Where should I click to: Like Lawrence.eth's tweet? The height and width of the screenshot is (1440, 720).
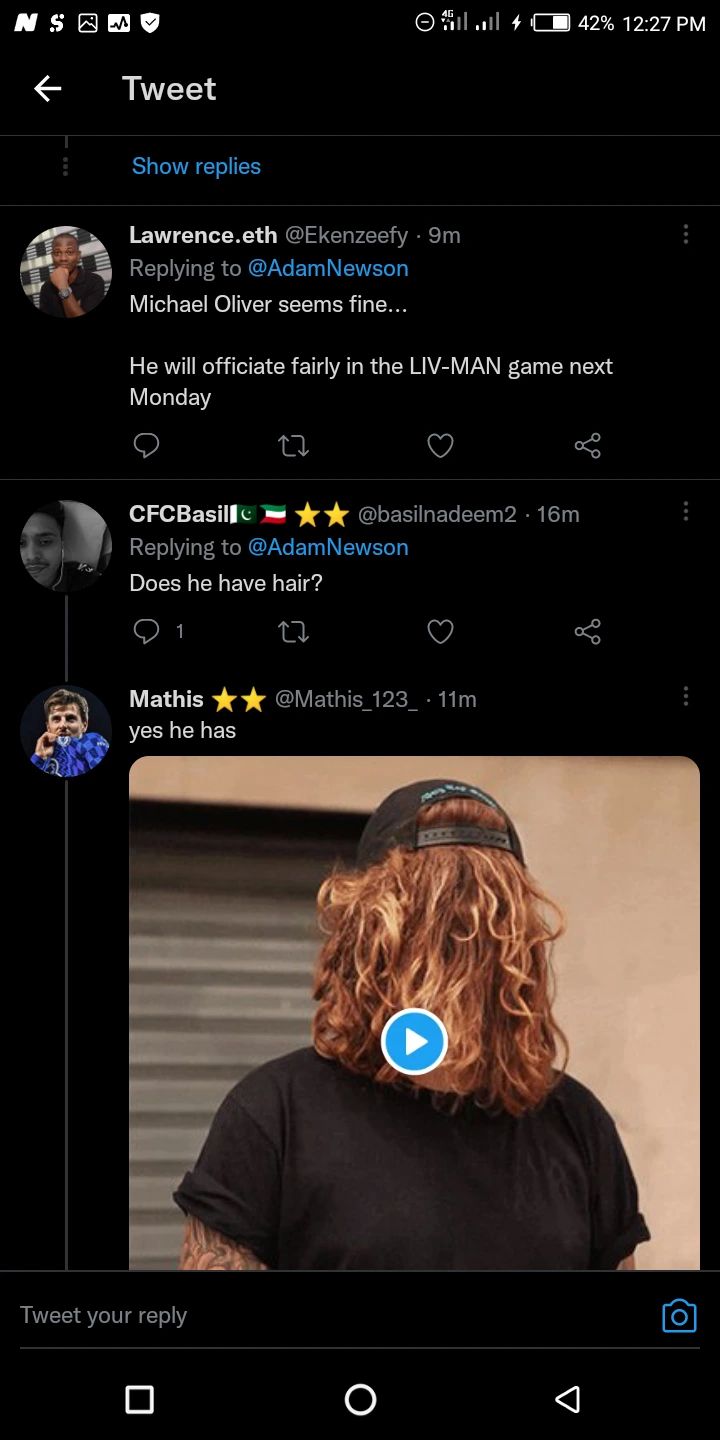440,445
